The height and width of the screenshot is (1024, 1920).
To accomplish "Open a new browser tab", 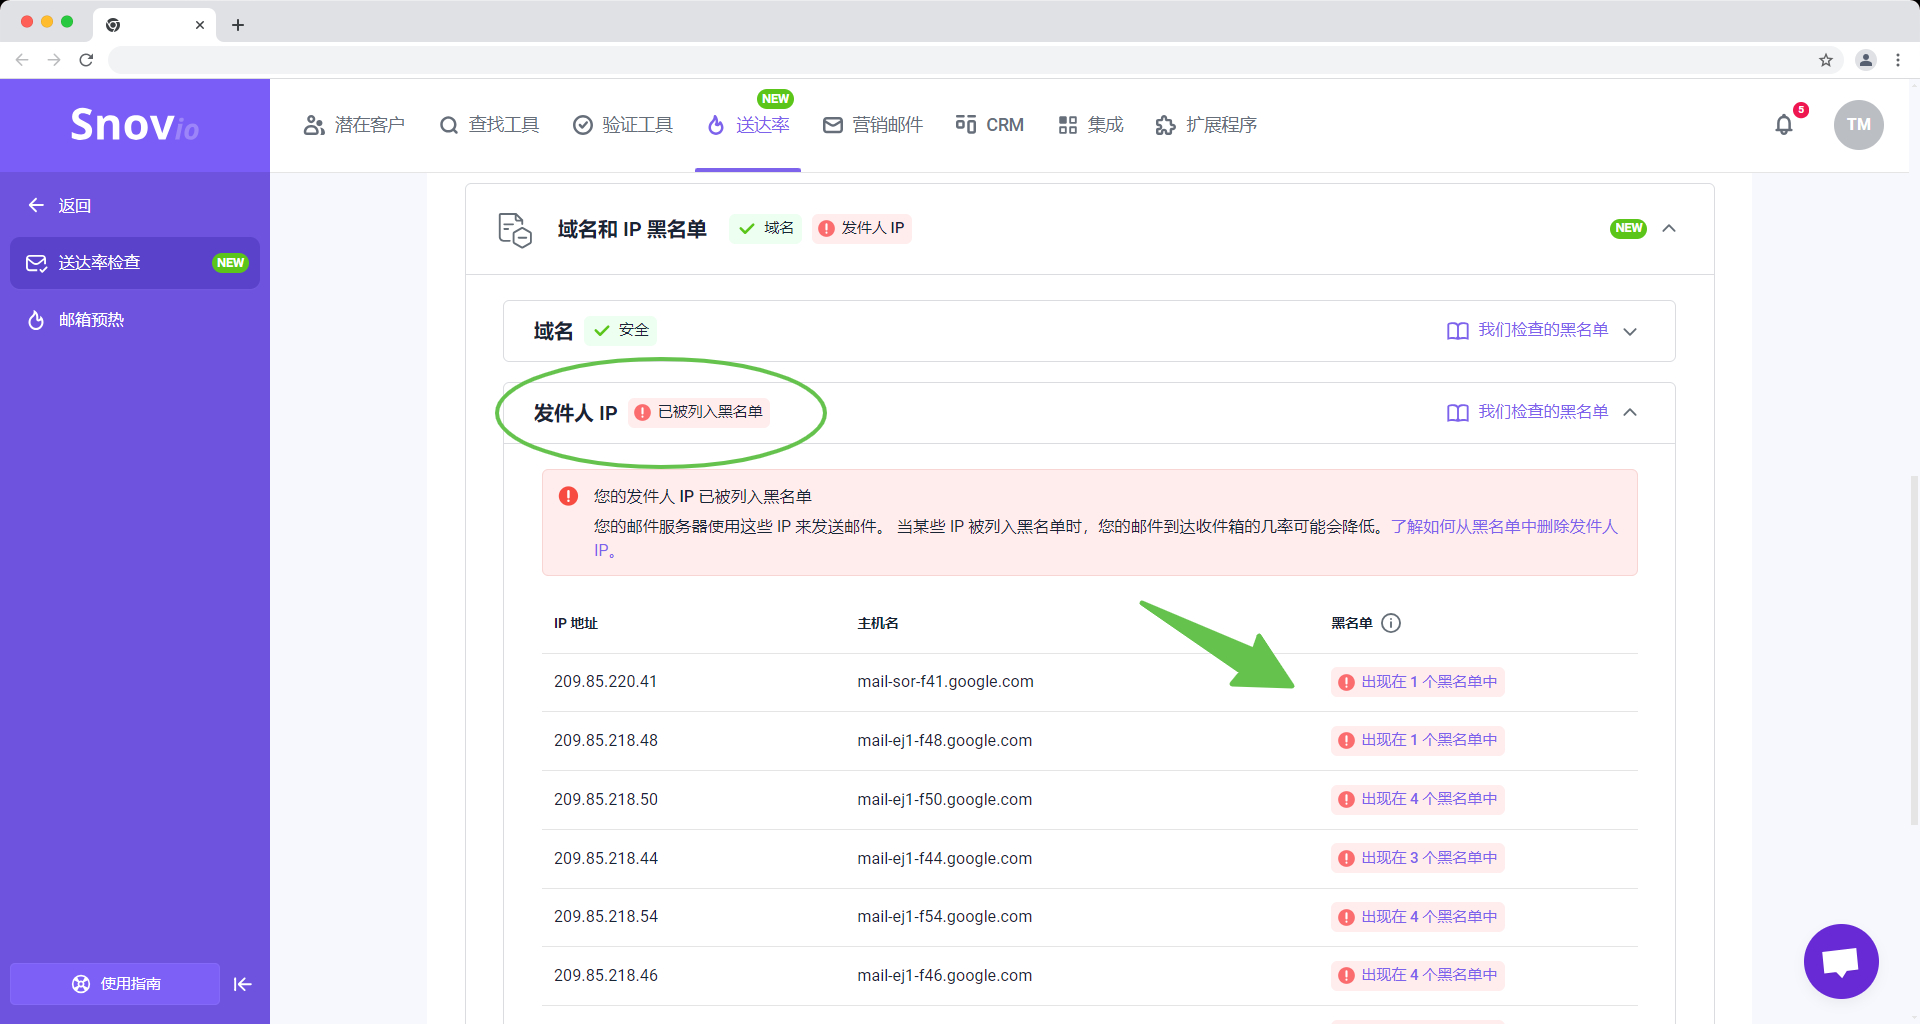I will pyautogui.click(x=238, y=25).
